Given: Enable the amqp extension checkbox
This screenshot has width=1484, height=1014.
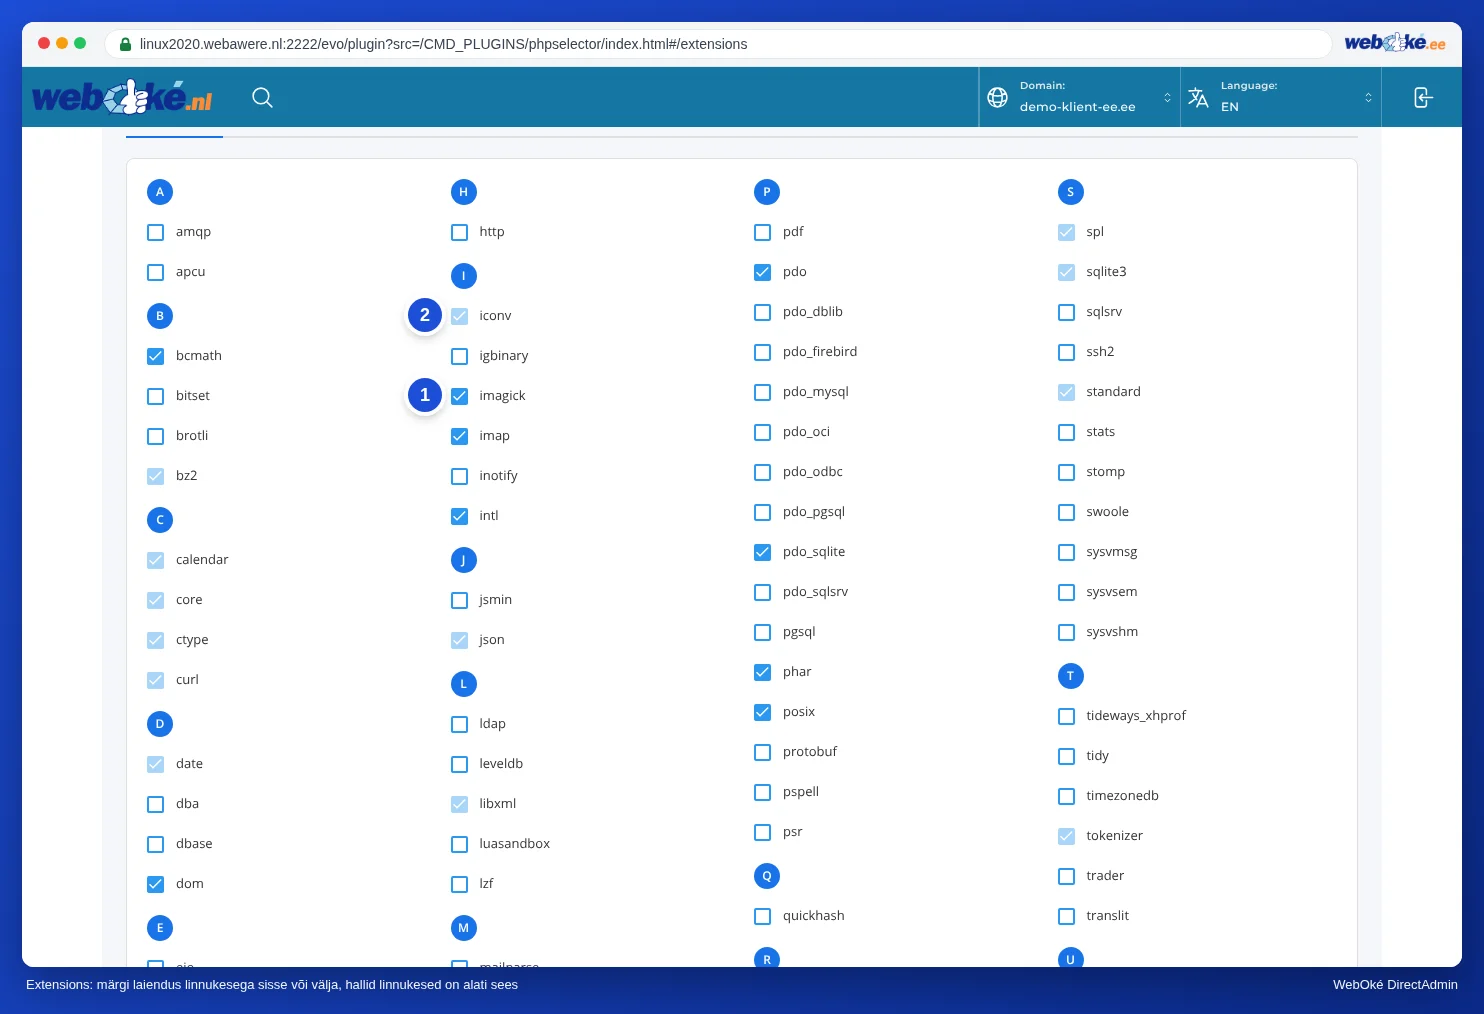Looking at the screenshot, I should pyautogui.click(x=156, y=232).
